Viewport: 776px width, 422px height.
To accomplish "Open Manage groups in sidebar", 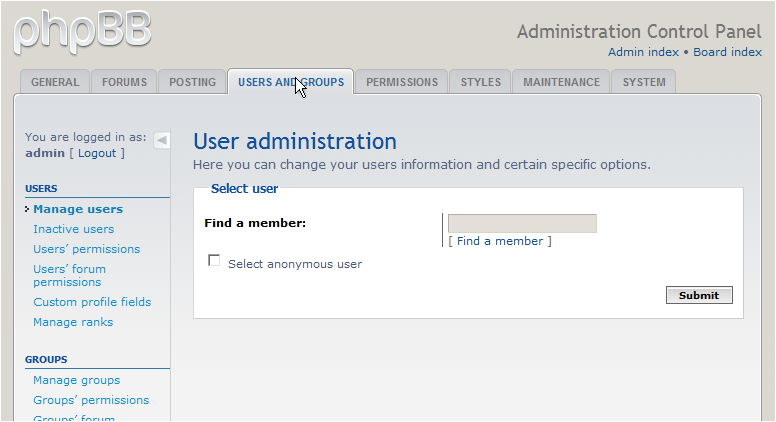I will point(77,380).
